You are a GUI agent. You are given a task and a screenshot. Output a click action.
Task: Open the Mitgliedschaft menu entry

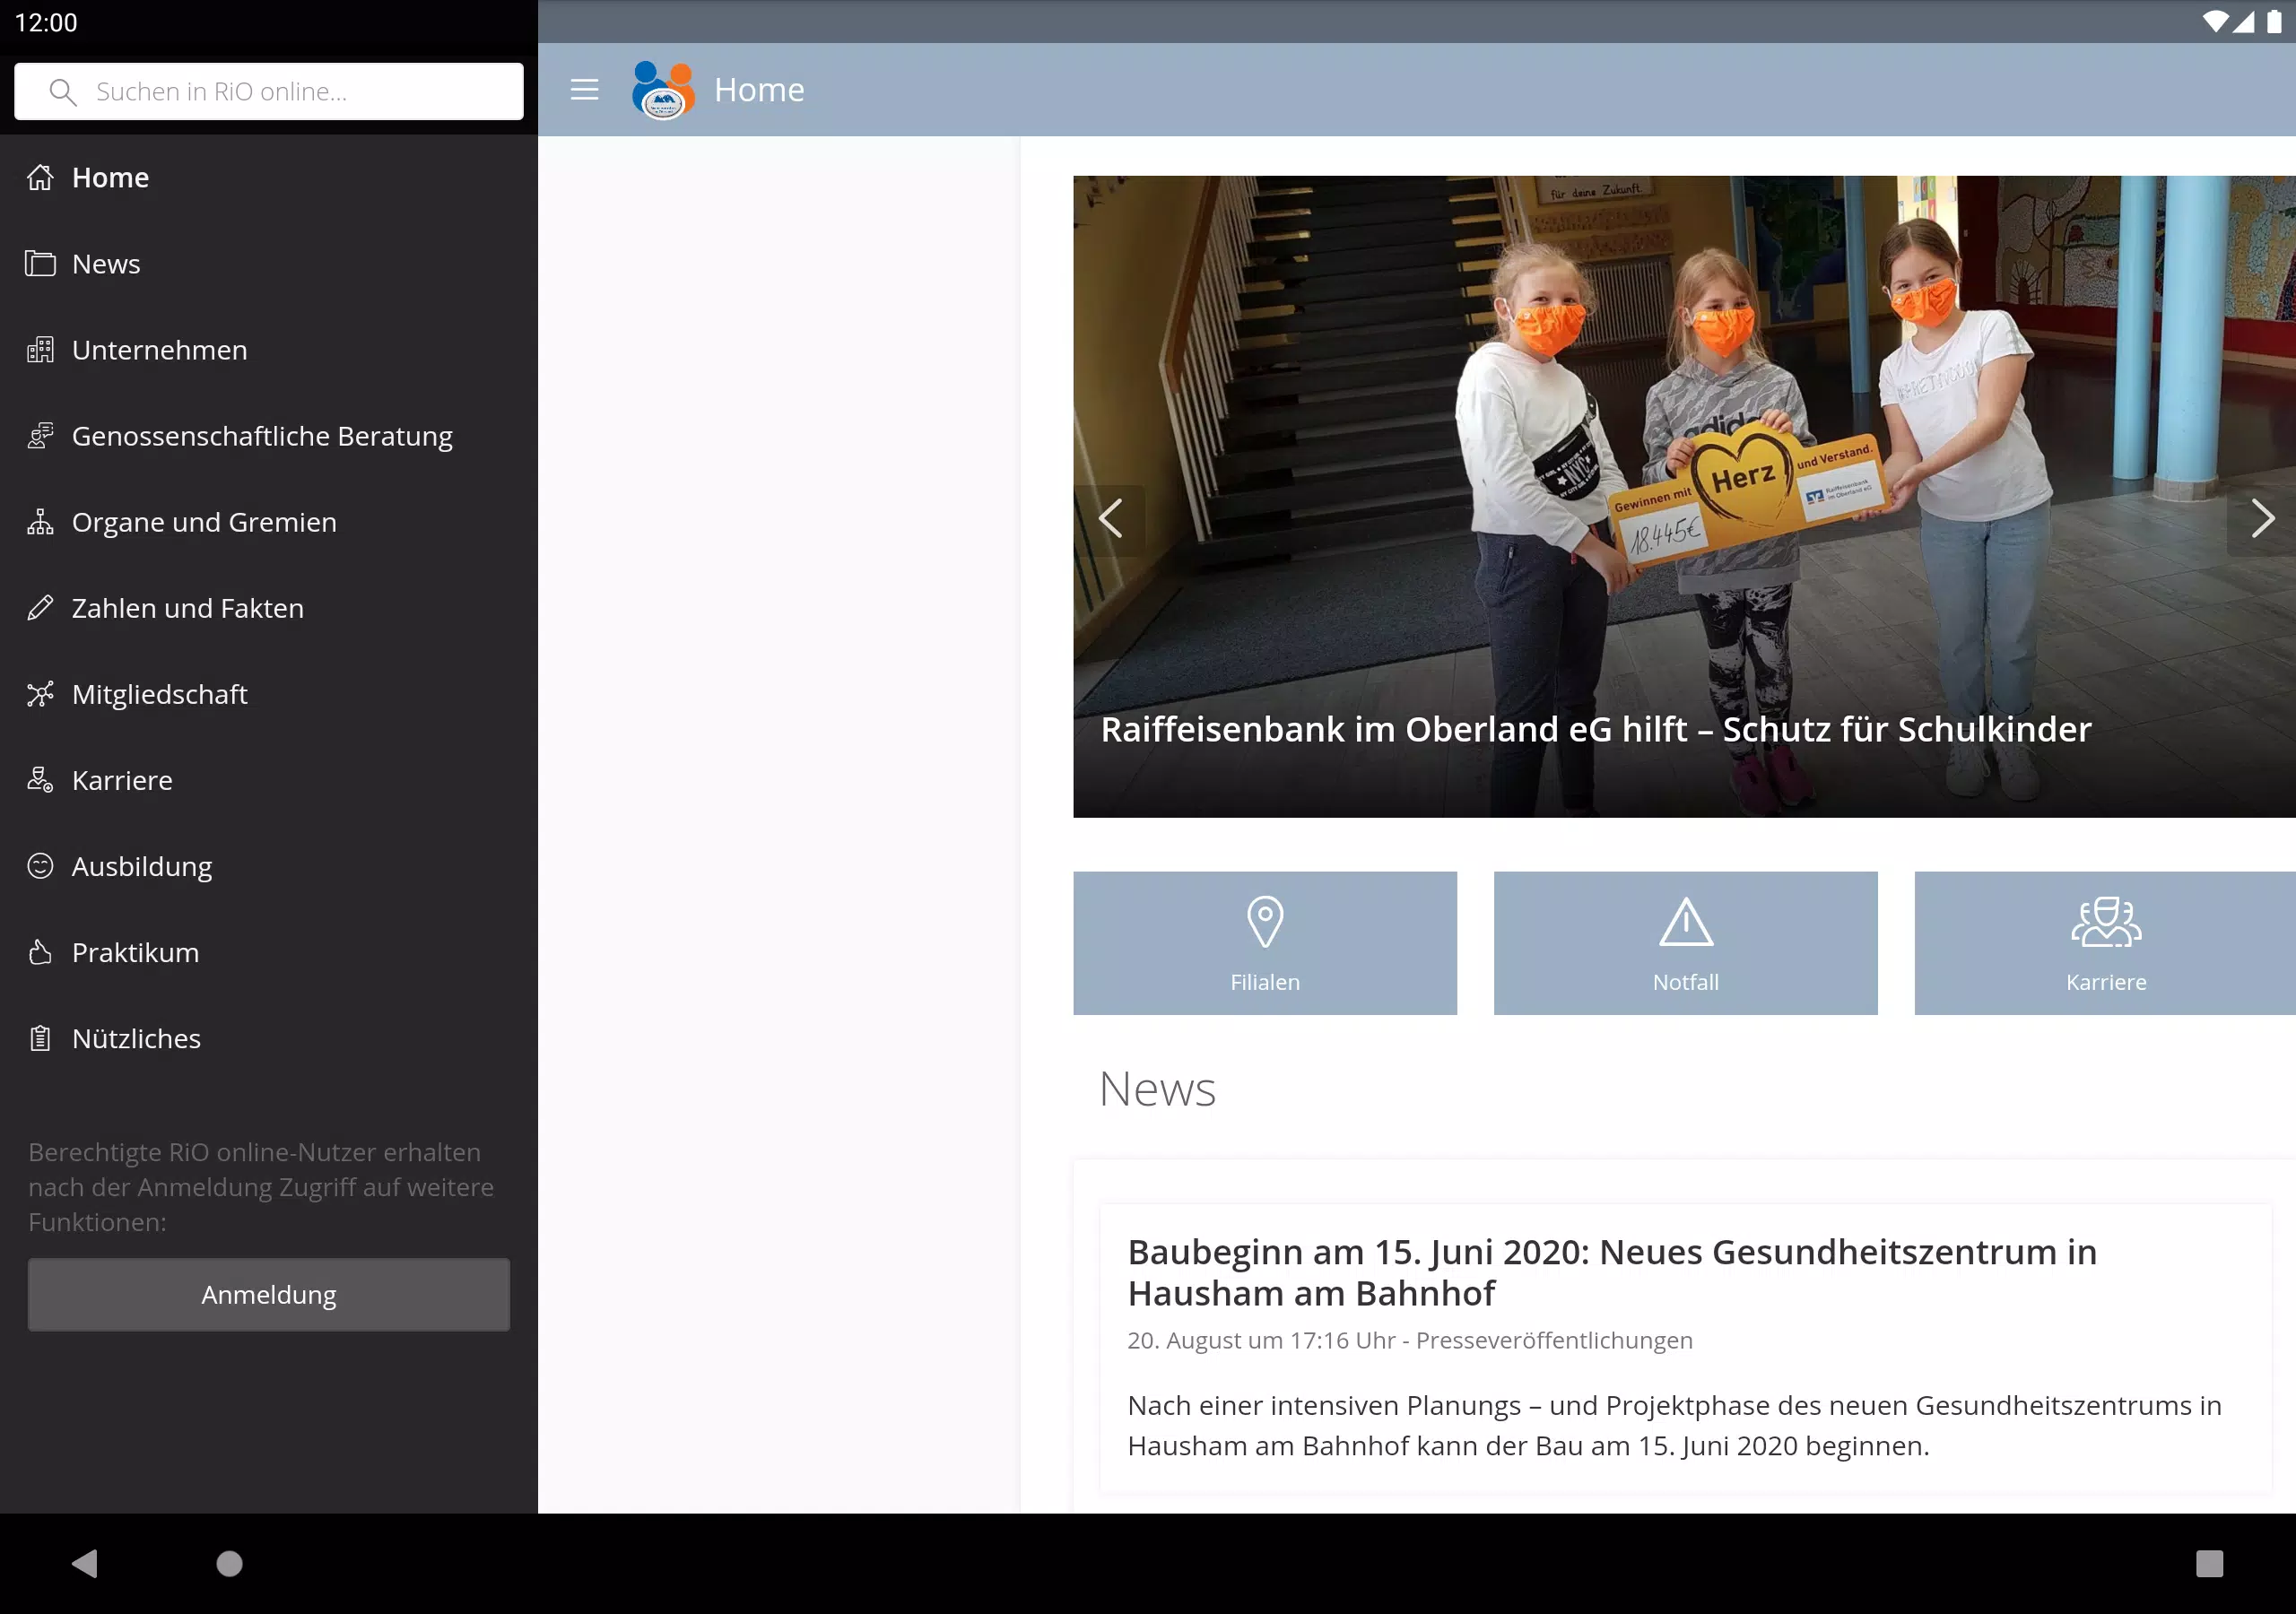point(268,694)
